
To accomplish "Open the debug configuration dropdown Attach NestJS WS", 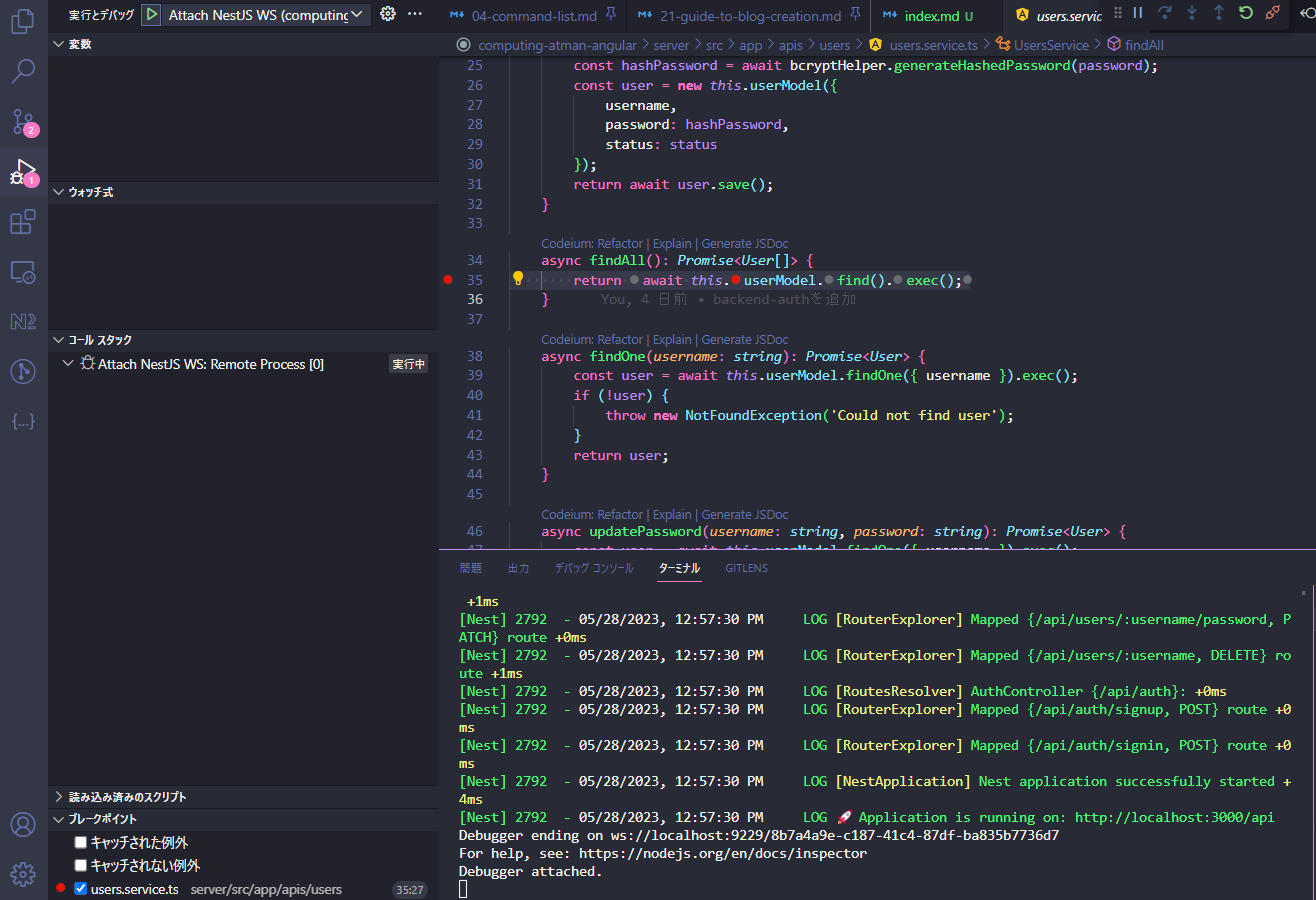I will click(267, 15).
